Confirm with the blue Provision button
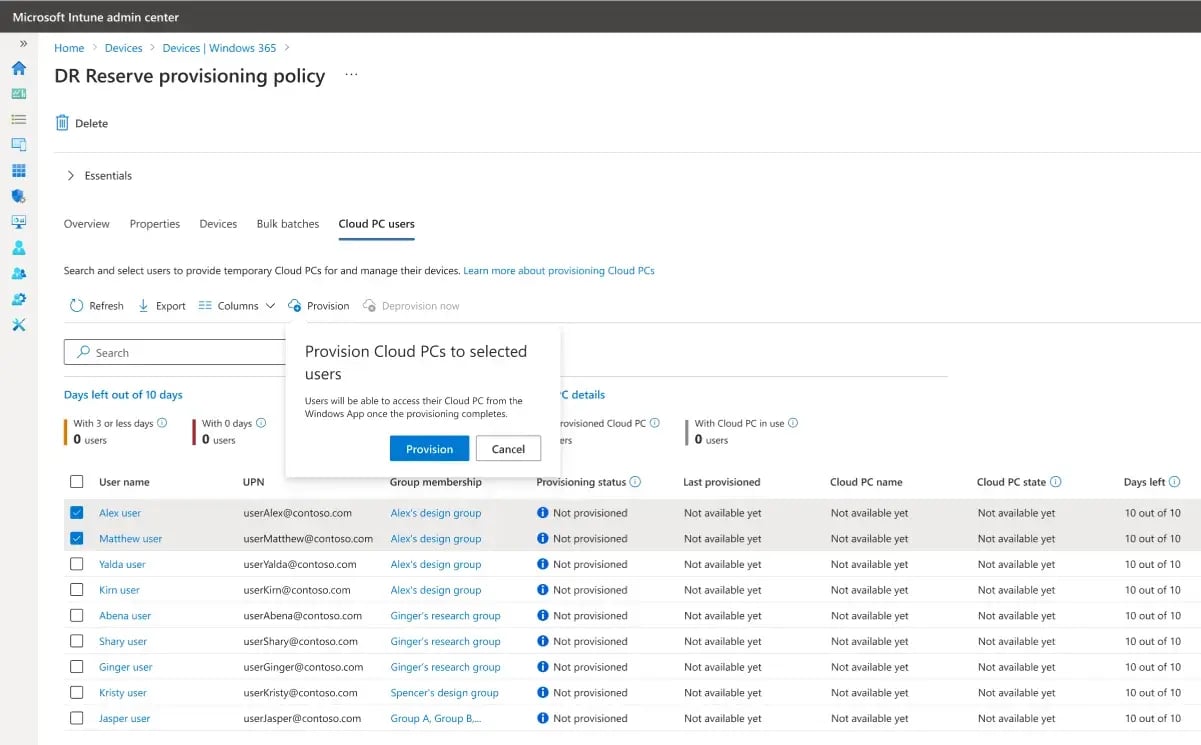This screenshot has width=1201, height=745. (429, 449)
